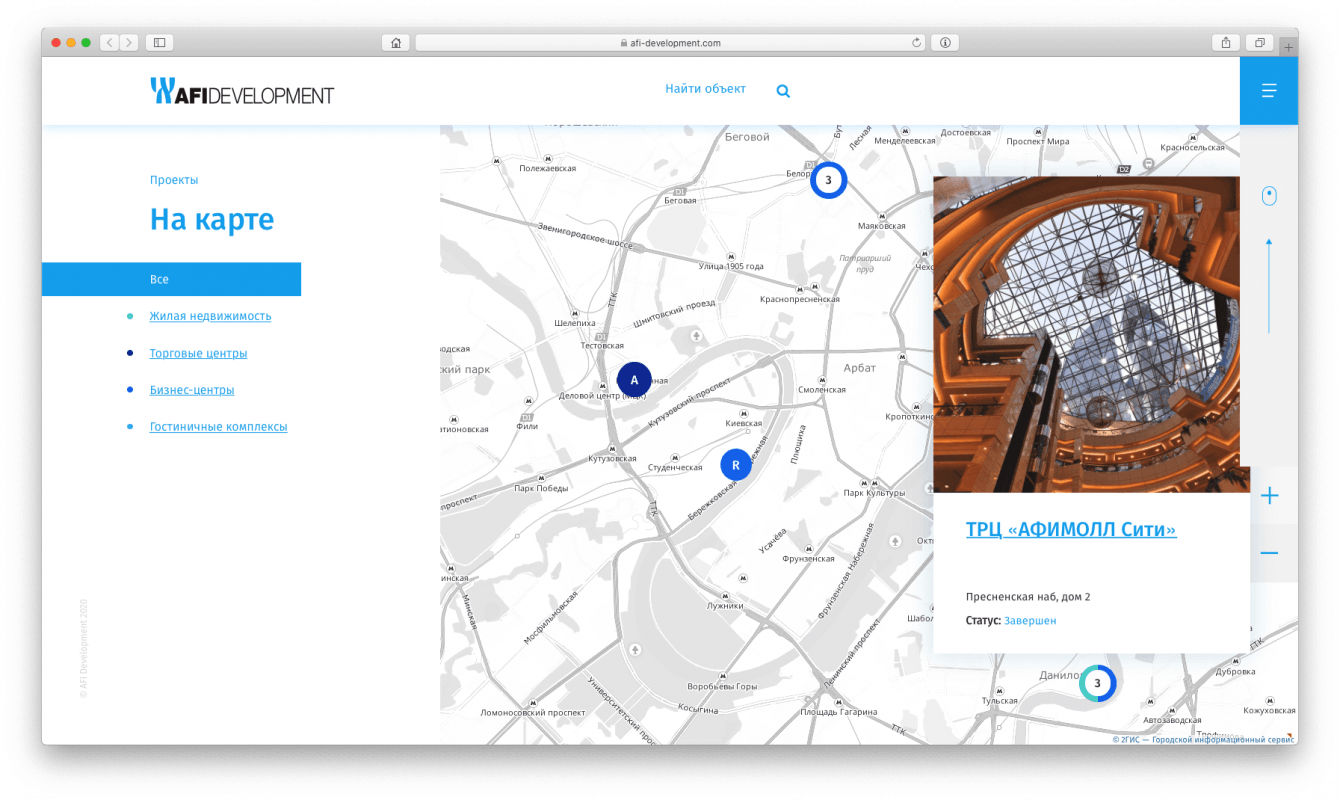
Task: Zoom in the map with the plus button
Action: 1270,495
